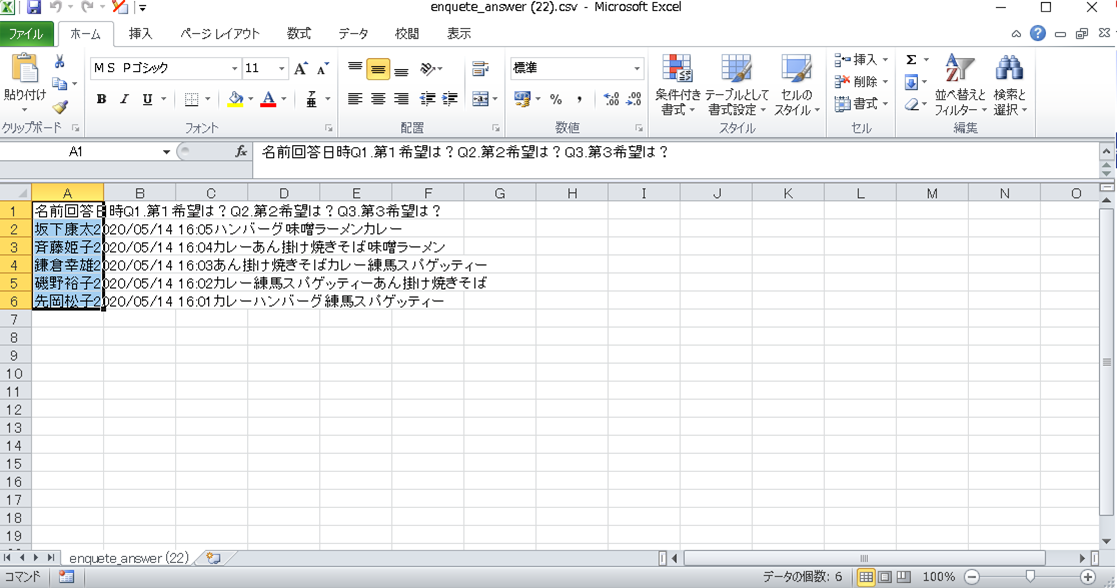Click the Sort and Filter (並べ替えとフィルター) icon

click(x=960, y=70)
